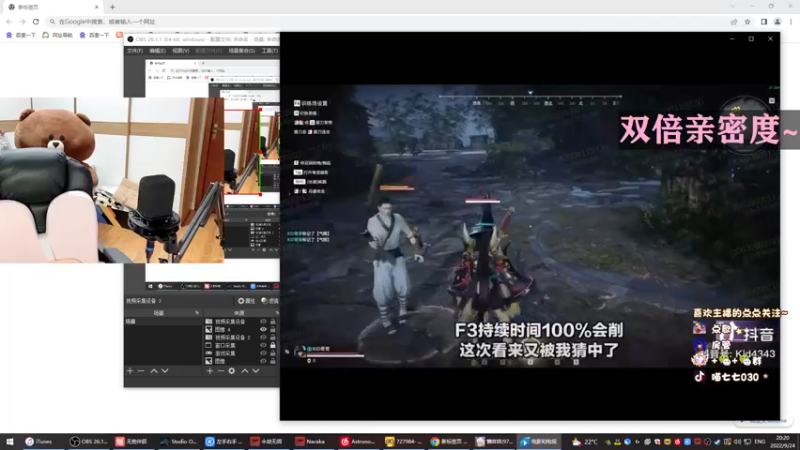
Task: Switch to Astrono... taskbar item
Action: pos(357,442)
